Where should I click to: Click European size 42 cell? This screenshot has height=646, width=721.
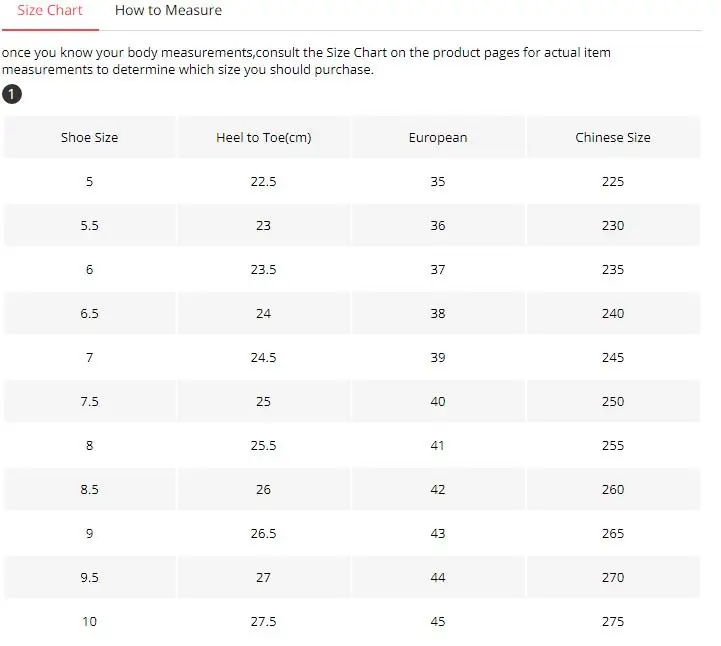[x=438, y=489]
